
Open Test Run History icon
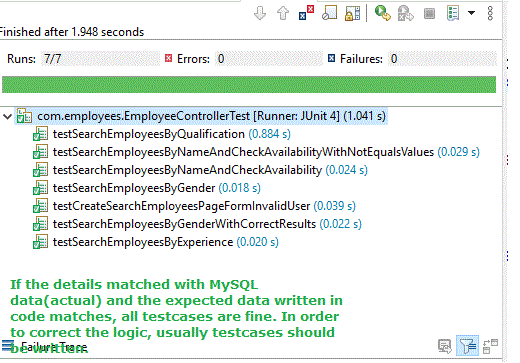click(453, 13)
